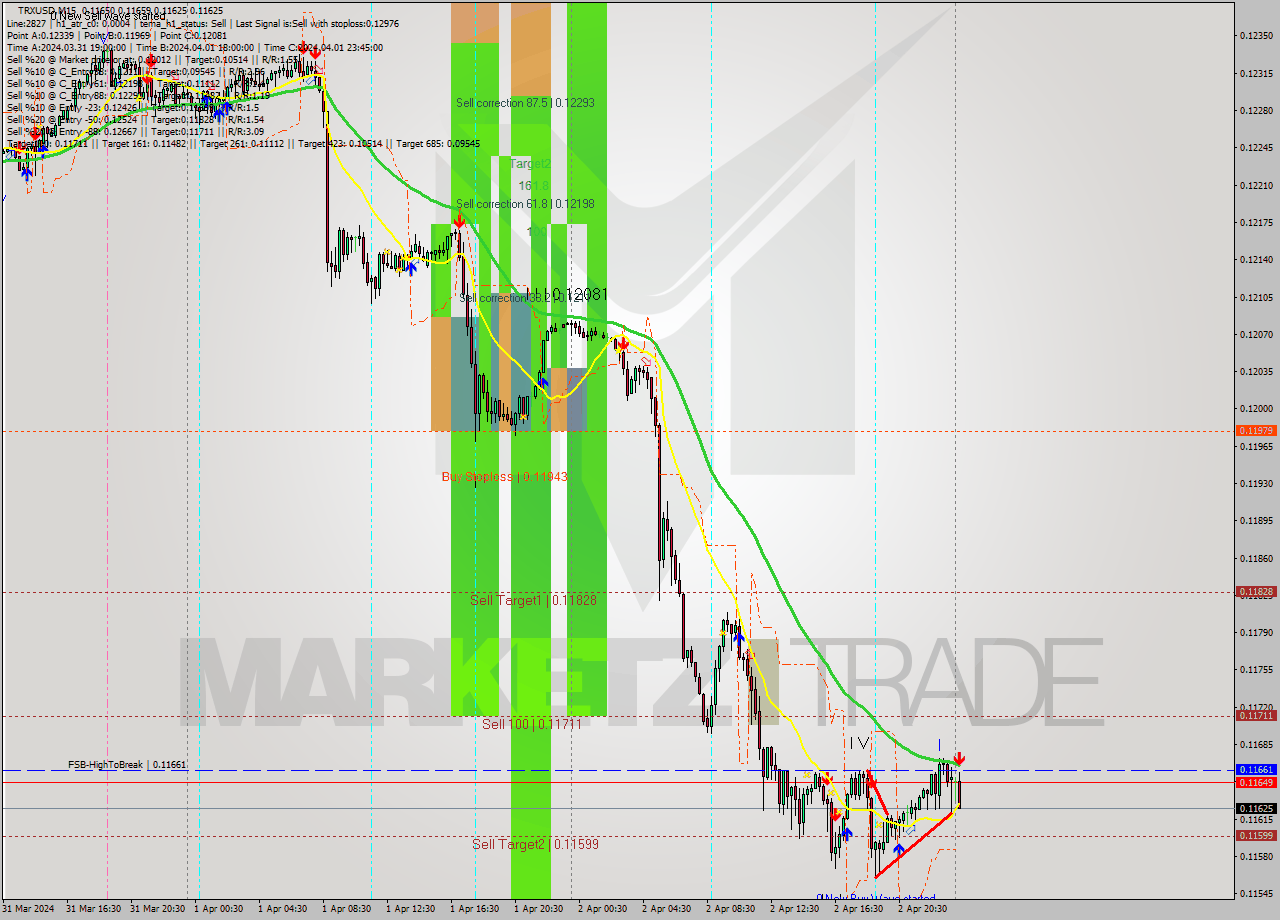Click the price tag 0.11711 on the axis
This screenshot has width=1280, height=920.
(1256, 716)
